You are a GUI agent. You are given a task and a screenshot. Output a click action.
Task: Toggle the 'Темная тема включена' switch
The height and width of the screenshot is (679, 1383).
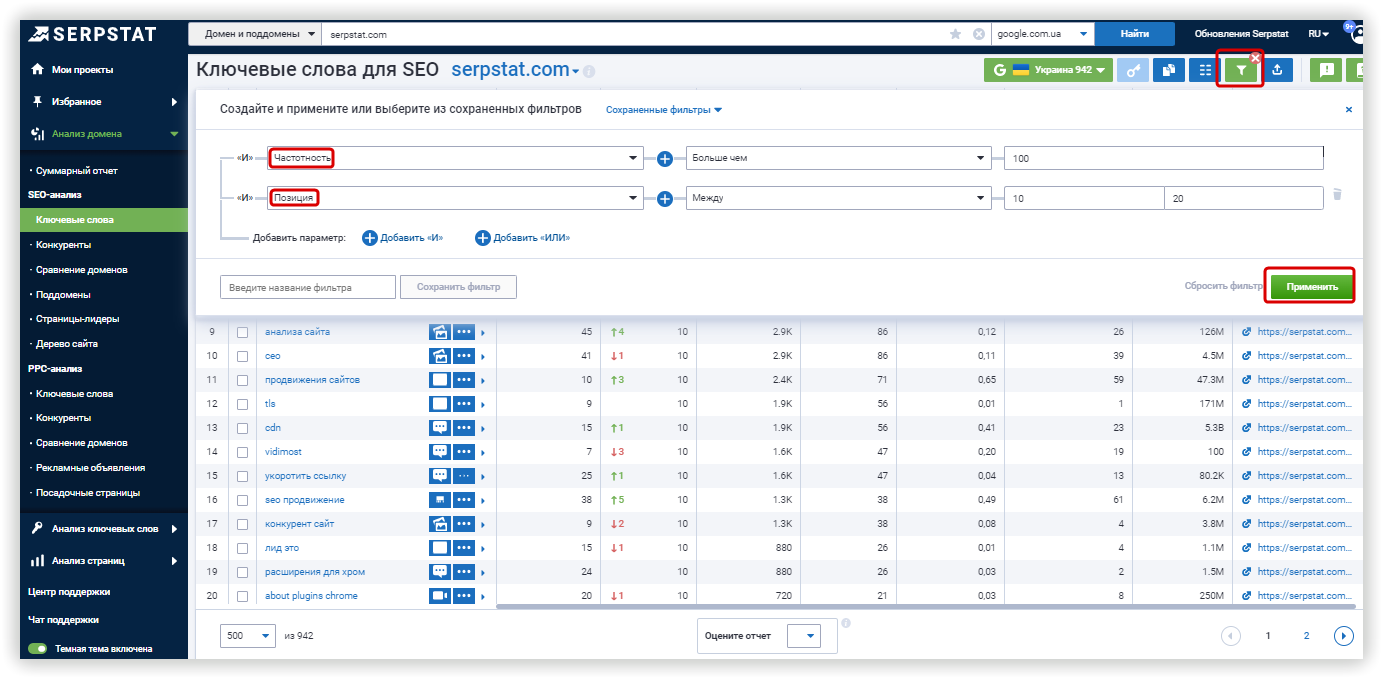[x=38, y=649]
